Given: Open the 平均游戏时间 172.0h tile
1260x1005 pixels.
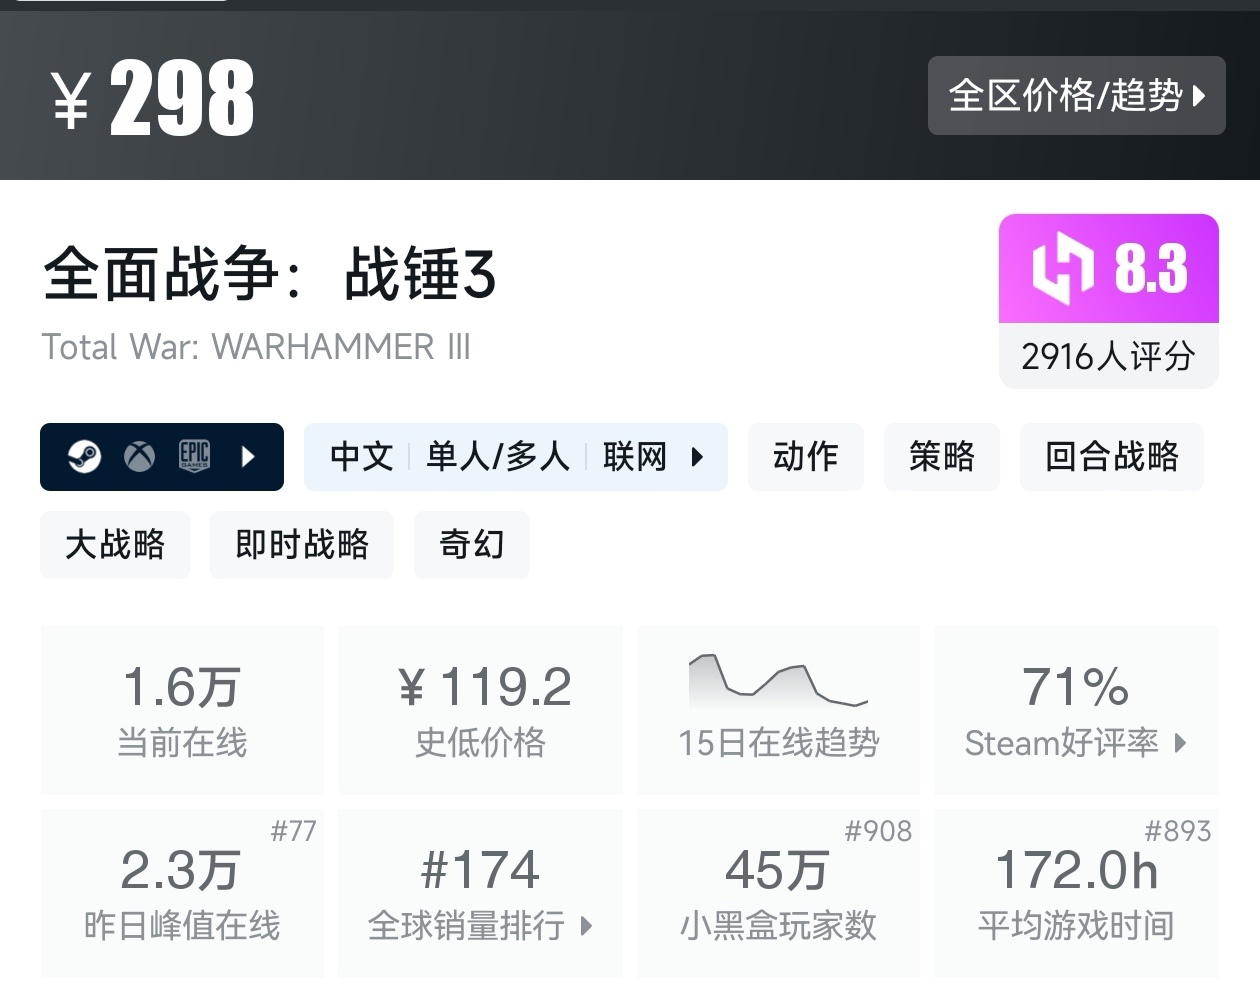Looking at the screenshot, I should (1077, 893).
